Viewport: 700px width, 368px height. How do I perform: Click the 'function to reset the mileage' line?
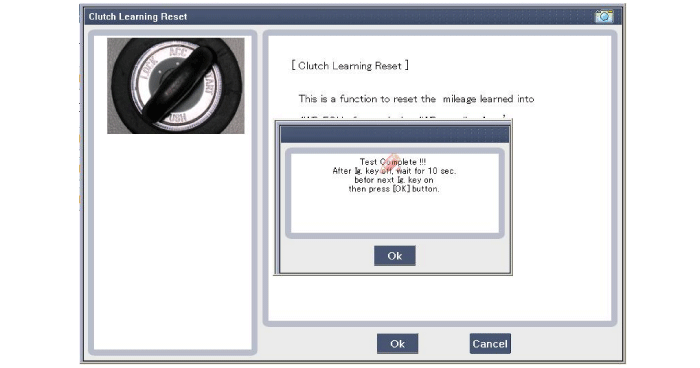coord(416,99)
